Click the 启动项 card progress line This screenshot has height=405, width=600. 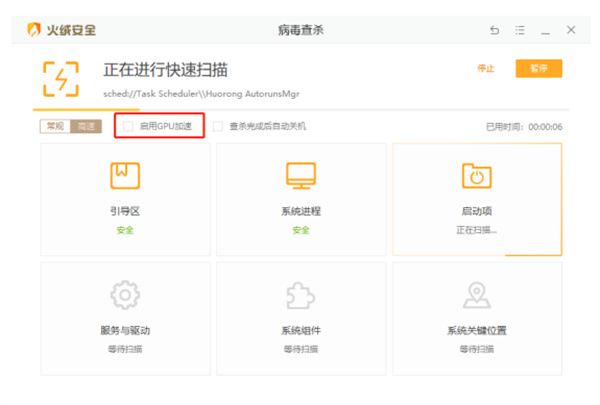pyautogui.click(x=533, y=255)
